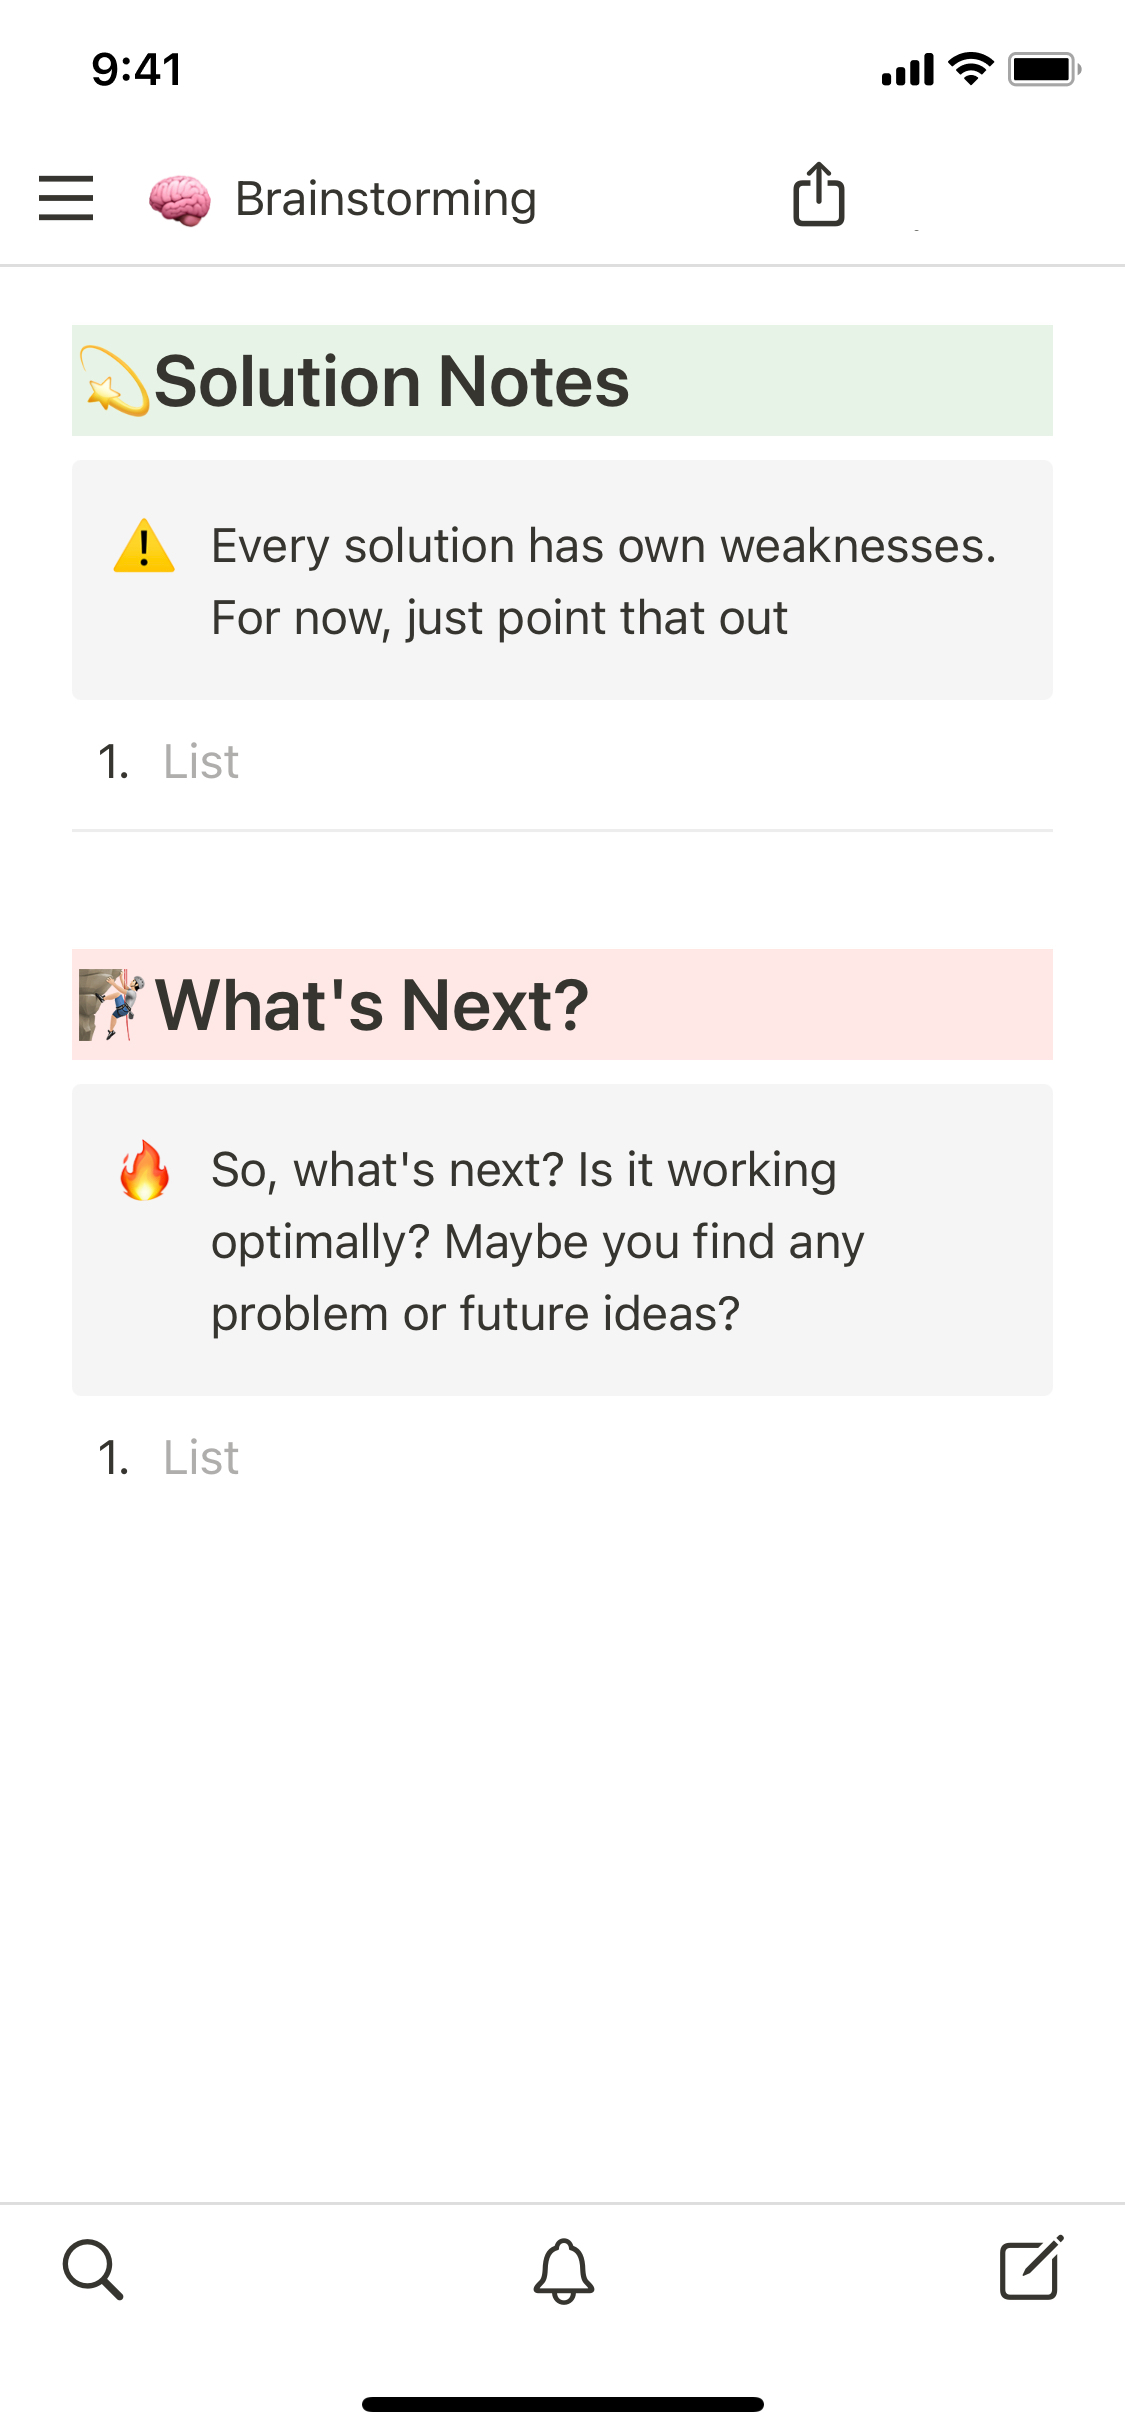
Task: Tap the divider line below first list
Action: 562,830
